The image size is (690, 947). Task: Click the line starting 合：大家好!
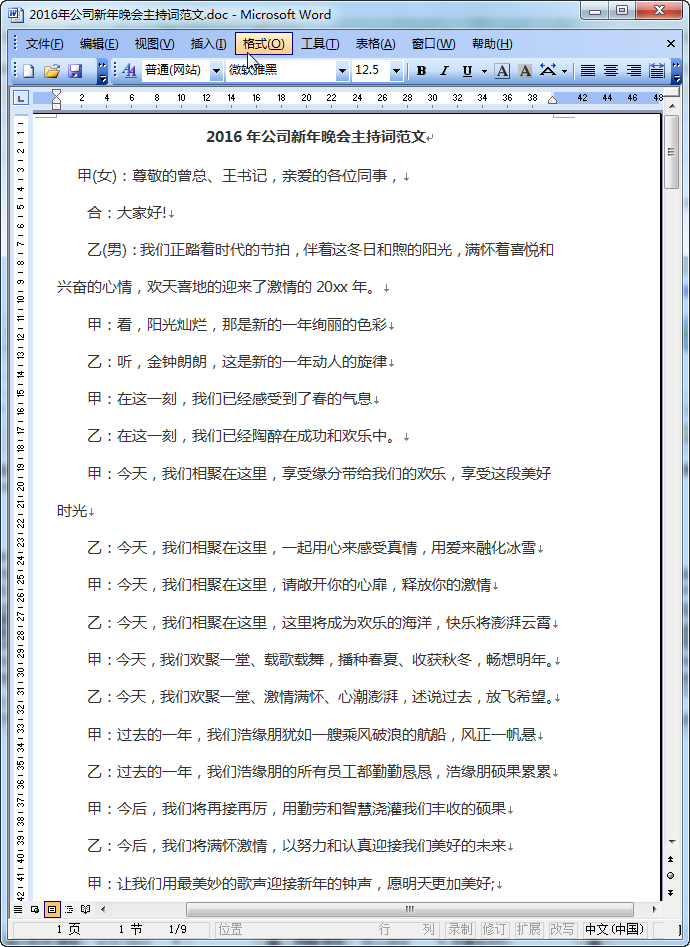tap(127, 213)
